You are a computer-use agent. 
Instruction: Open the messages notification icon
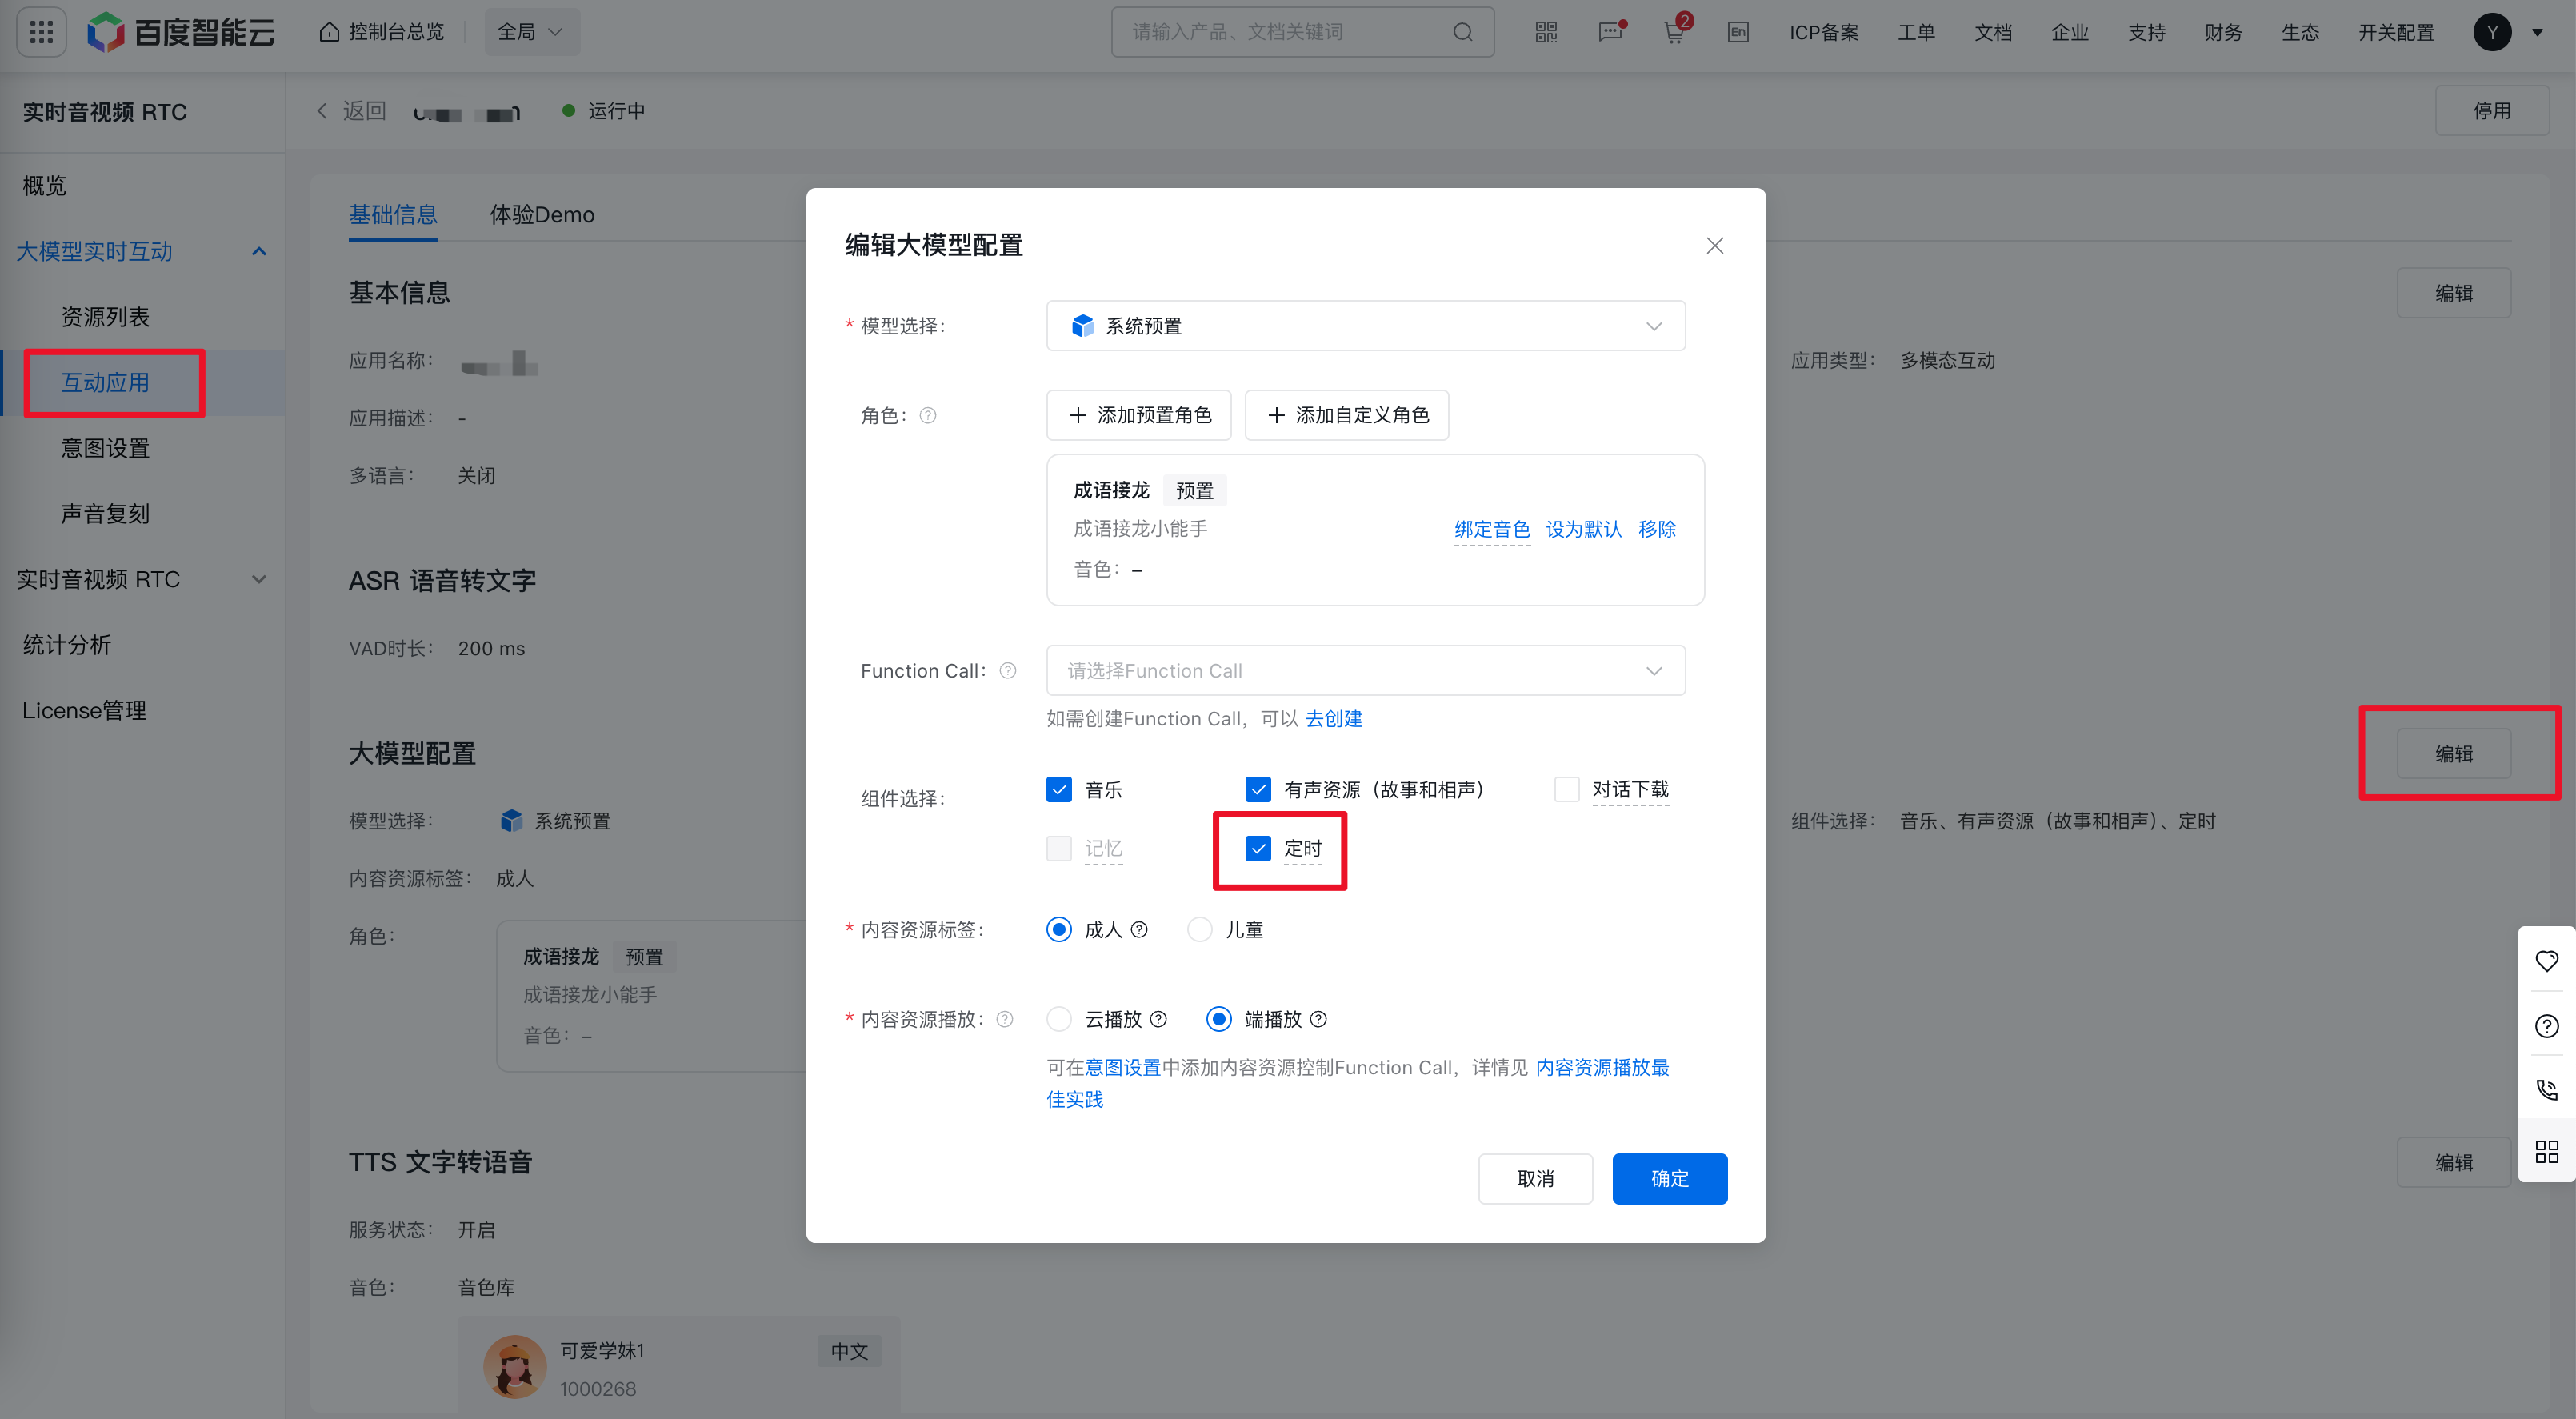point(1609,32)
